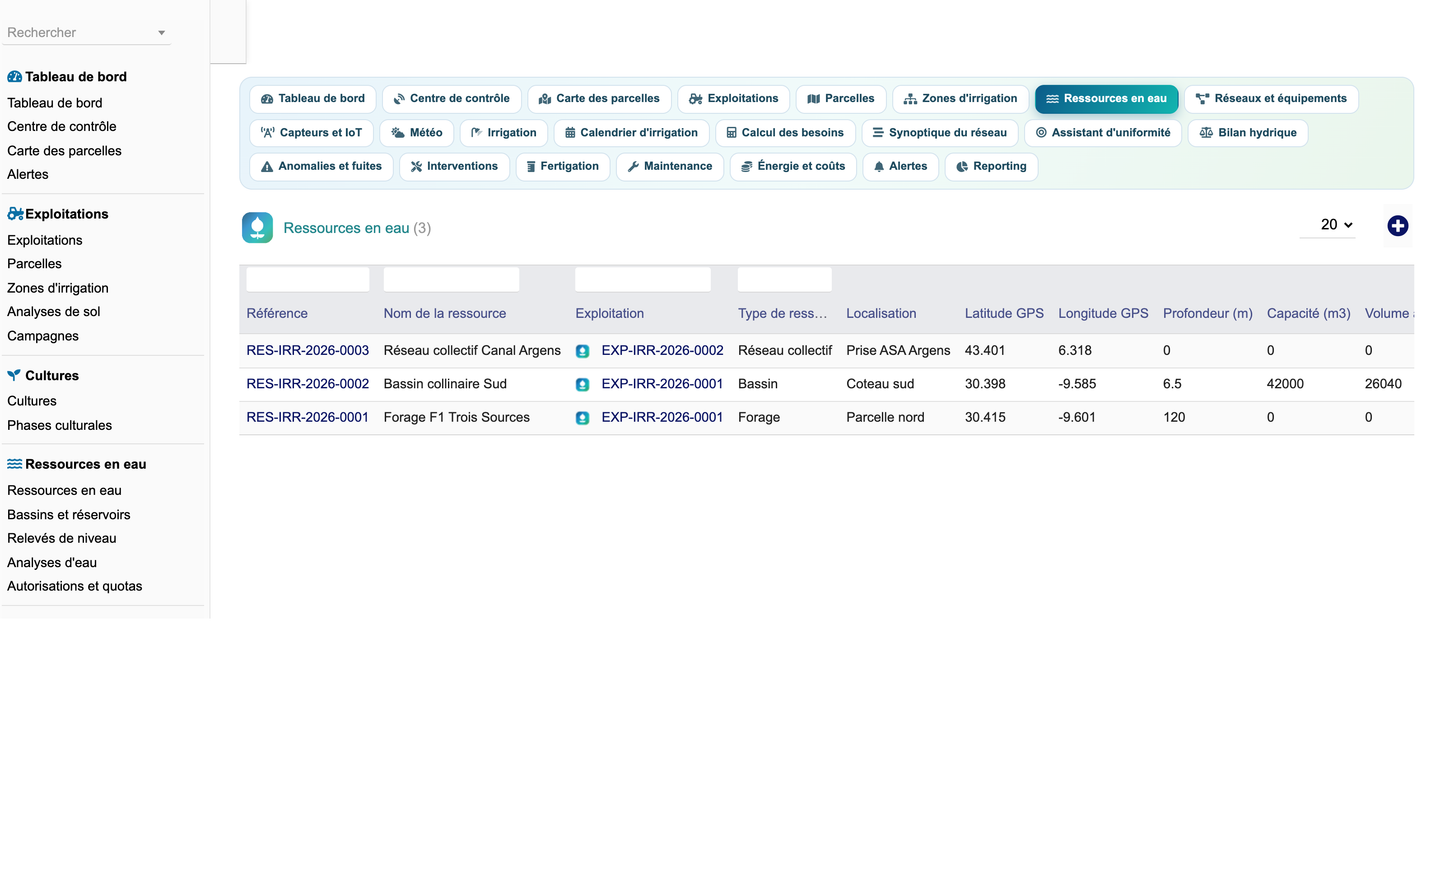Image resolution: width=1445 pixels, height=894 pixels.
Task: Open the Parcelles tab in top bar
Action: (x=841, y=99)
